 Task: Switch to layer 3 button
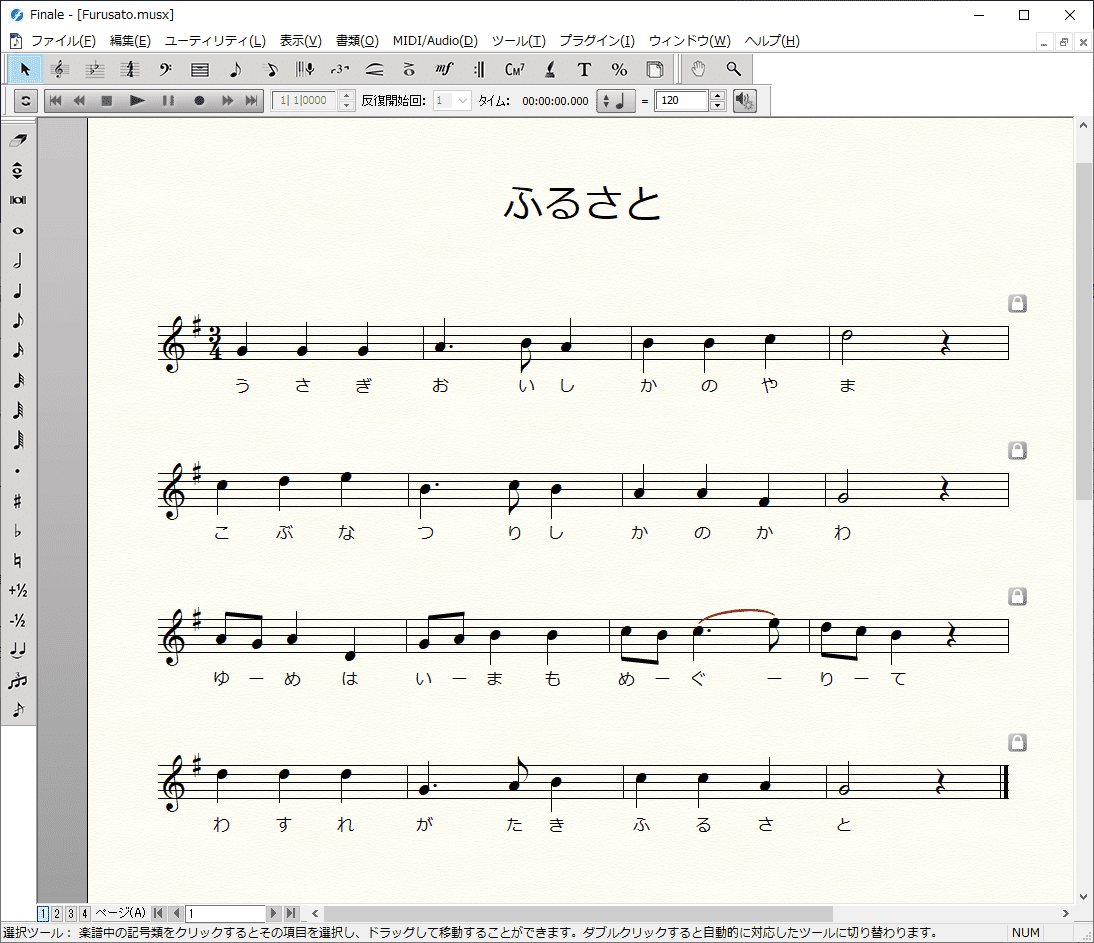(70, 913)
